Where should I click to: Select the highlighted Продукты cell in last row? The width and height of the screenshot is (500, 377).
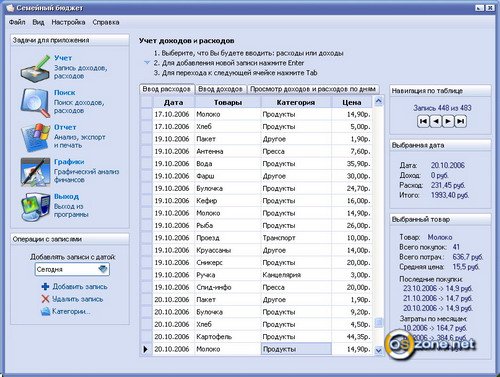point(296,349)
